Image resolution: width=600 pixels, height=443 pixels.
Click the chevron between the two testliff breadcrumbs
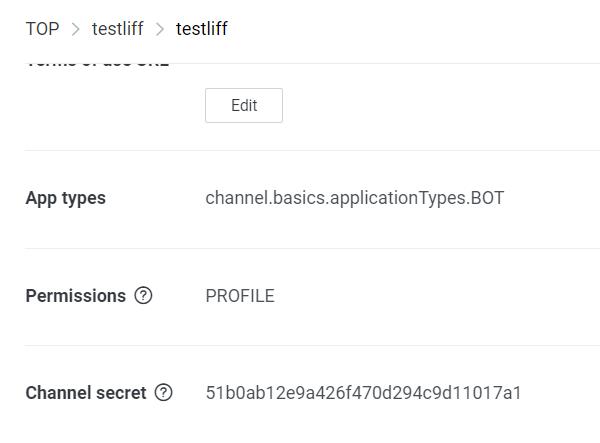click(x=160, y=29)
